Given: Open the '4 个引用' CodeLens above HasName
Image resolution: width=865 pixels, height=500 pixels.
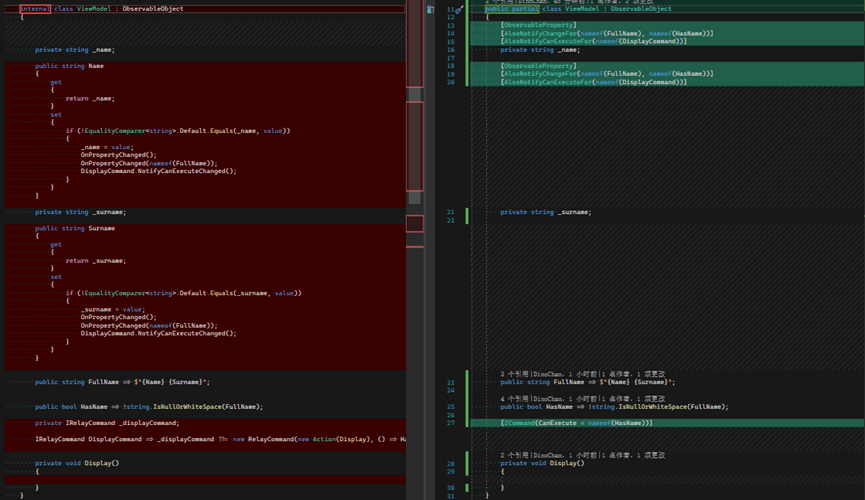Looking at the screenshot, I should [x=512, y=398].
